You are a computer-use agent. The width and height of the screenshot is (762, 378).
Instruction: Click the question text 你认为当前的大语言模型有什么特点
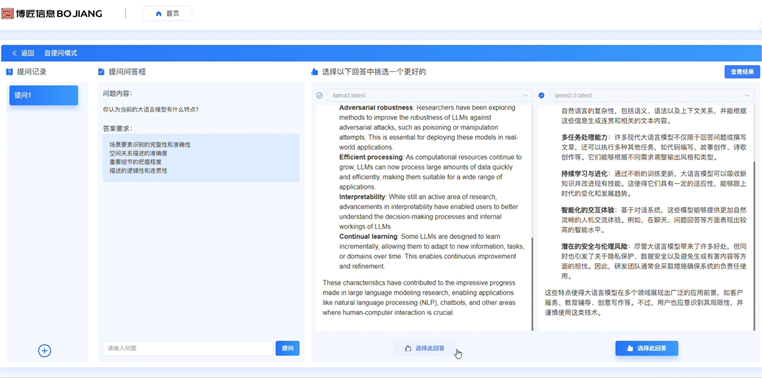[x=151, y=109]
